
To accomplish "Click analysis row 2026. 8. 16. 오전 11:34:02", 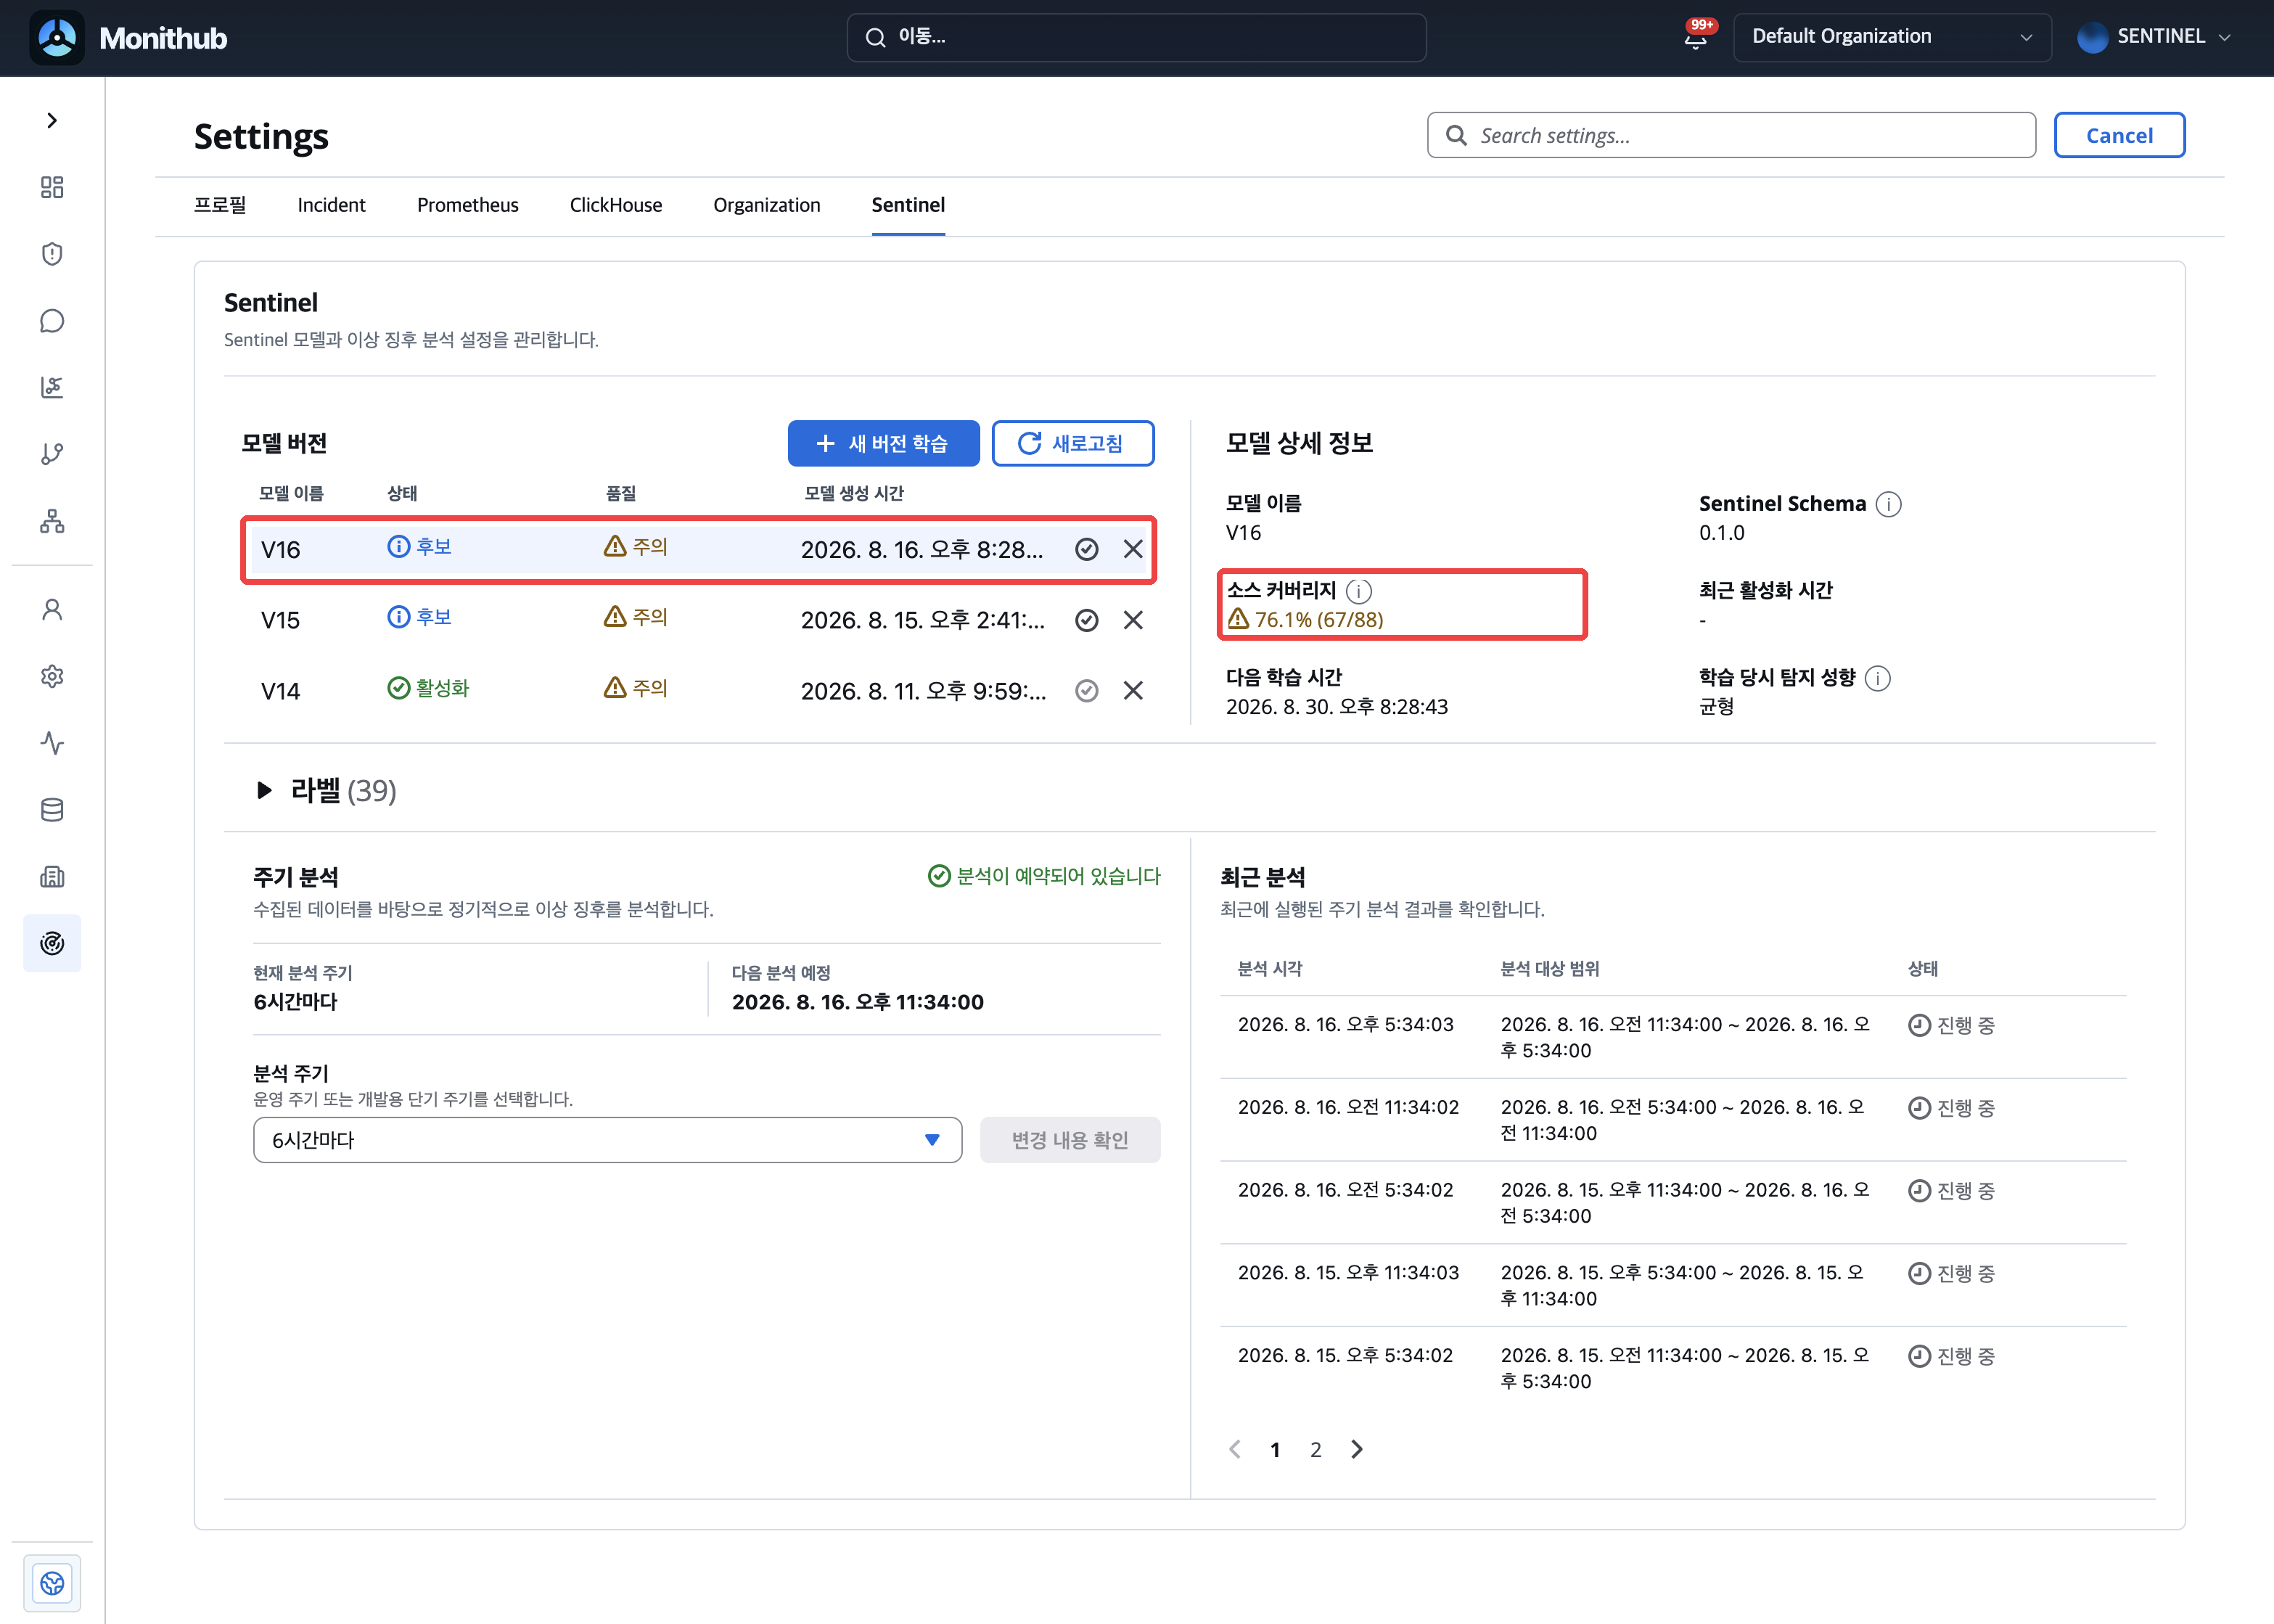I will pos(1673,1120).
